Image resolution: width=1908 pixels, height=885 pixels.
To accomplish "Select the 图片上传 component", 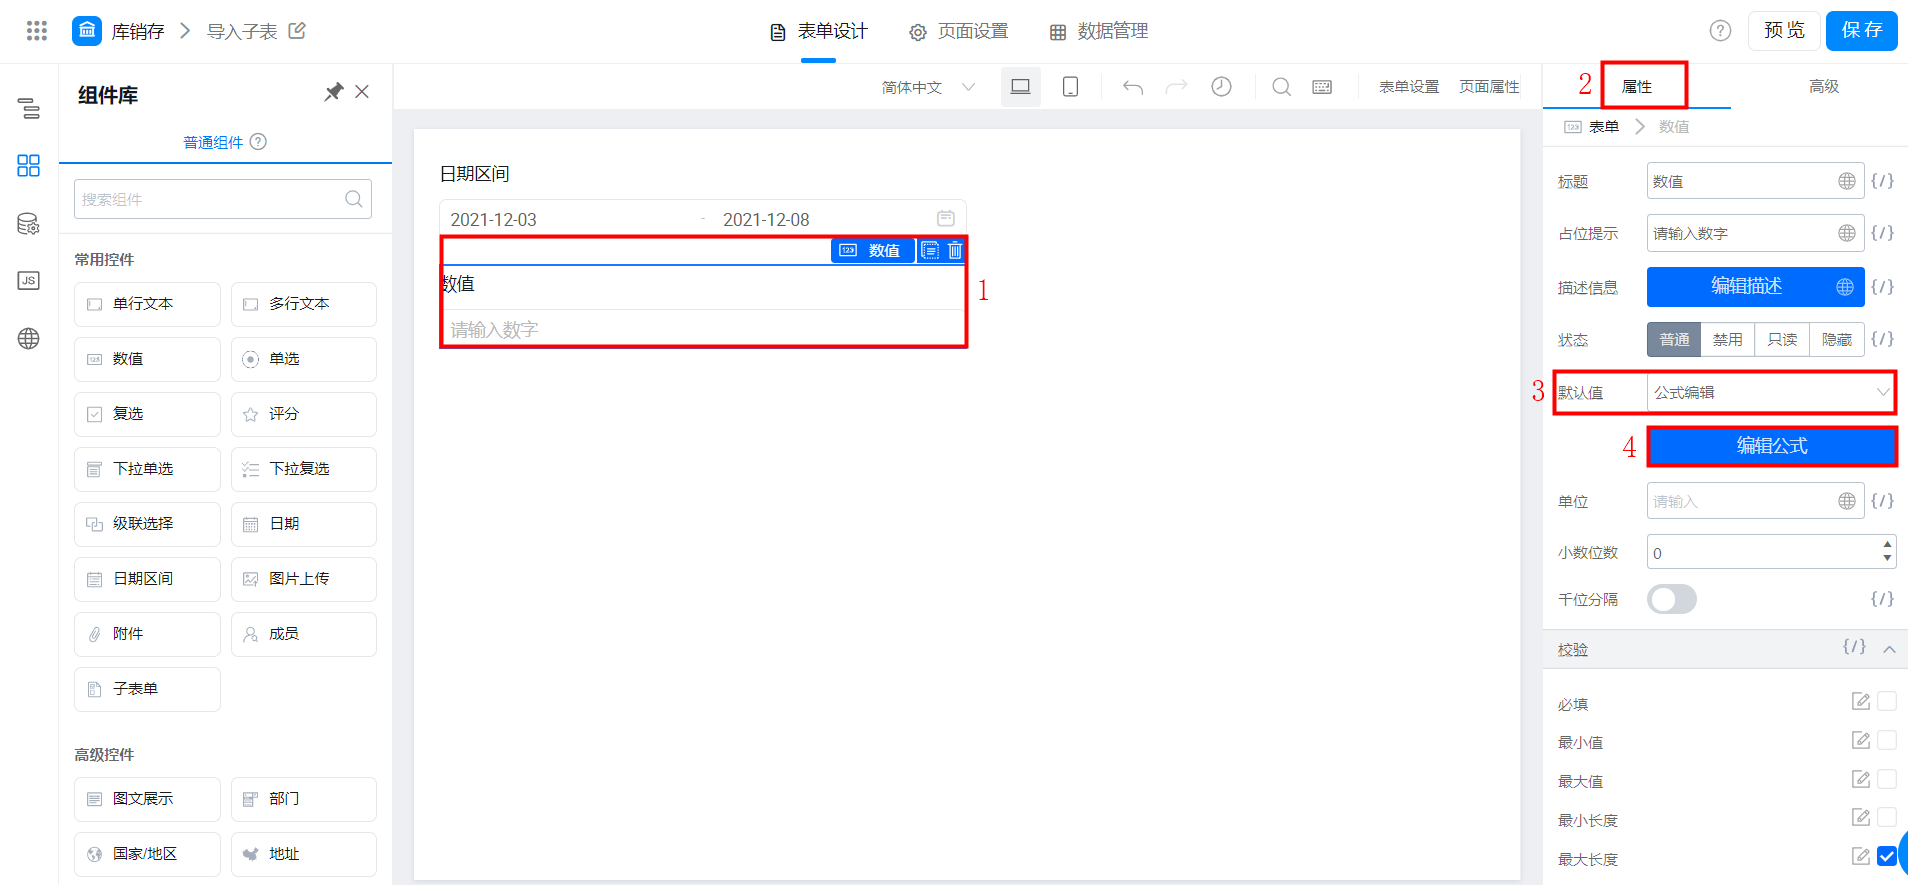I will click(x=304, y=579).
